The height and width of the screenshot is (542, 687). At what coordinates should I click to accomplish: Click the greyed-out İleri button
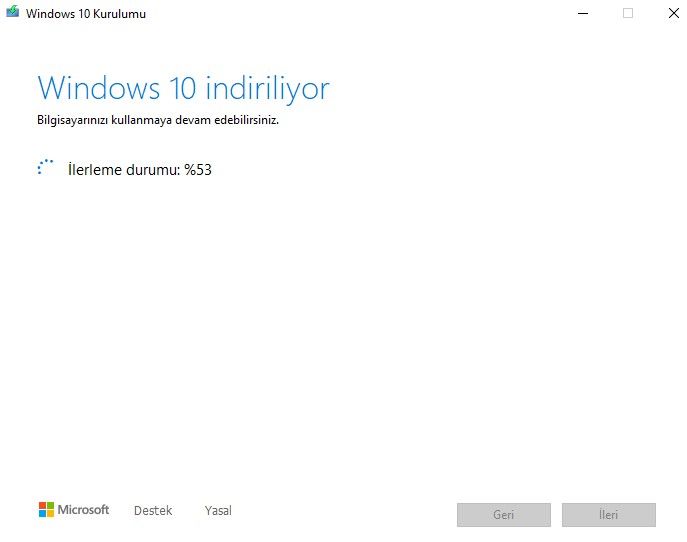pos(609,515)
